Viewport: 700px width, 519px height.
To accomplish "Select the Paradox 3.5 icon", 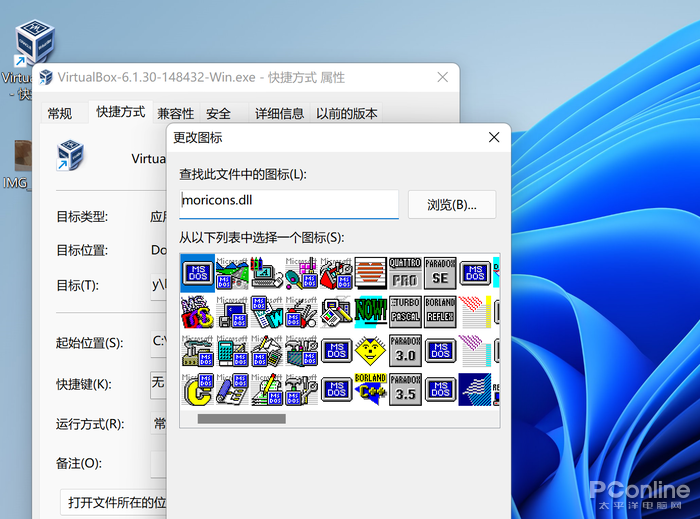I will [404, 389].
